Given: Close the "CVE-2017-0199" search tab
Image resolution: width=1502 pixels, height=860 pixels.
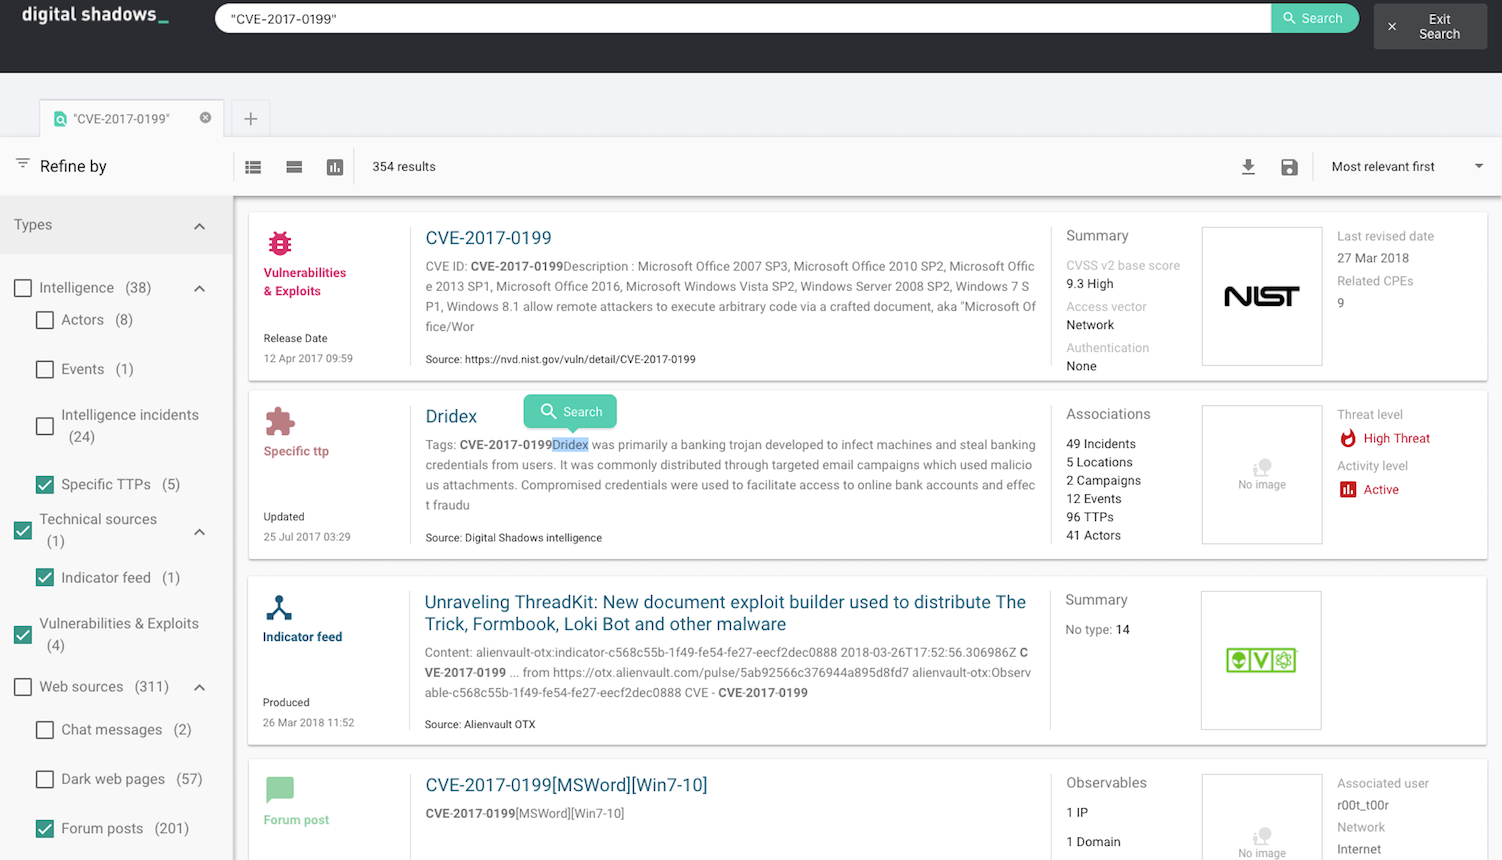Looking at the screenshot, I should 205,117.
